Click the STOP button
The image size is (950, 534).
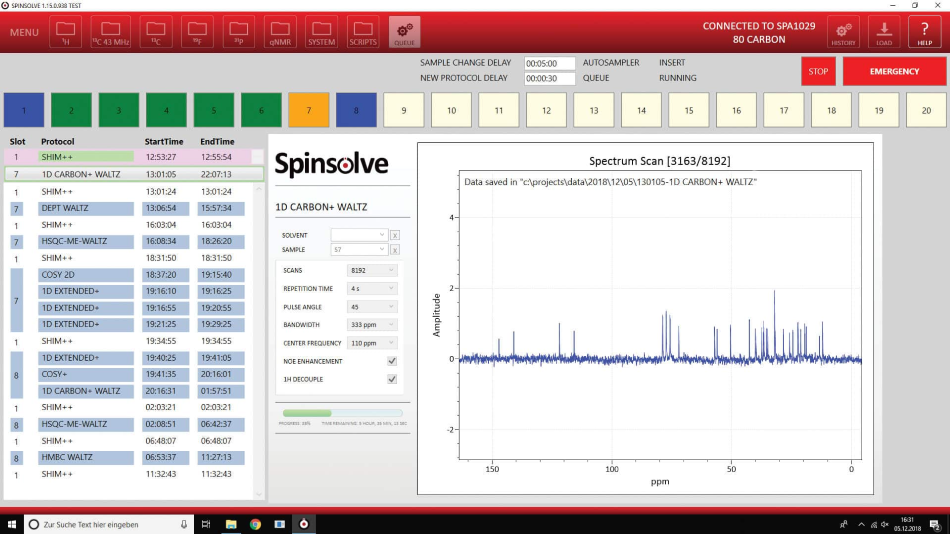(818, 72)
